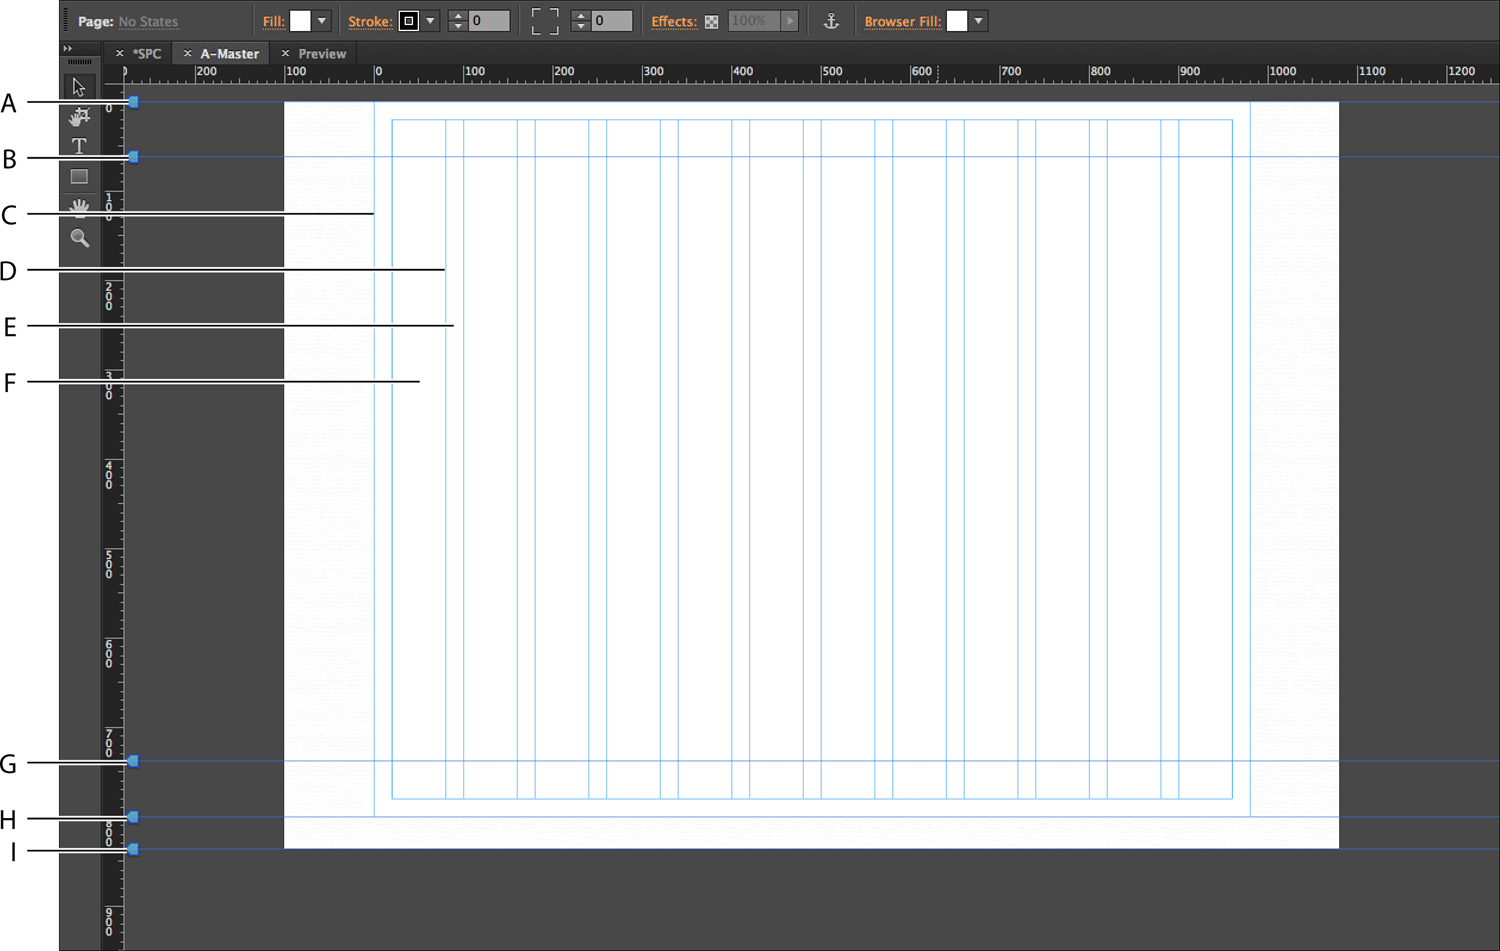The height and width of the screenshot is (951, 1500).
Task: Click the Fill color swatch
Action: click(300, 21)
